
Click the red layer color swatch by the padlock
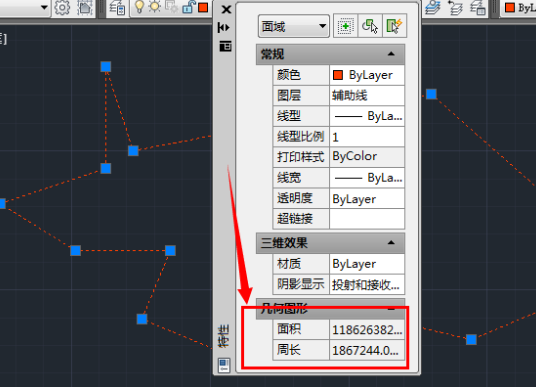[x=203, y=8]
